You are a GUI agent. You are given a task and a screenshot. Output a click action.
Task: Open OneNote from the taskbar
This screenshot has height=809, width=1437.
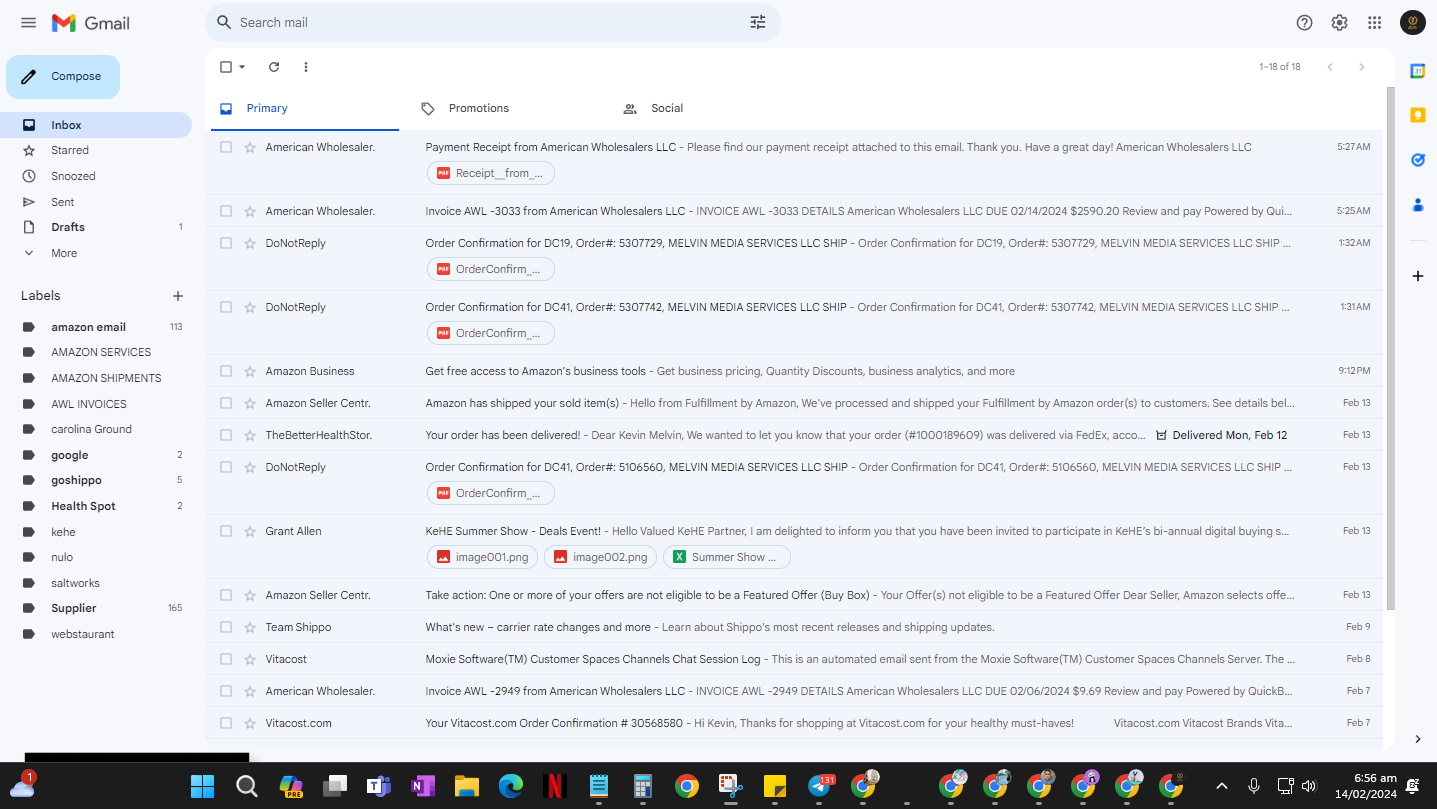click(422, 786)
